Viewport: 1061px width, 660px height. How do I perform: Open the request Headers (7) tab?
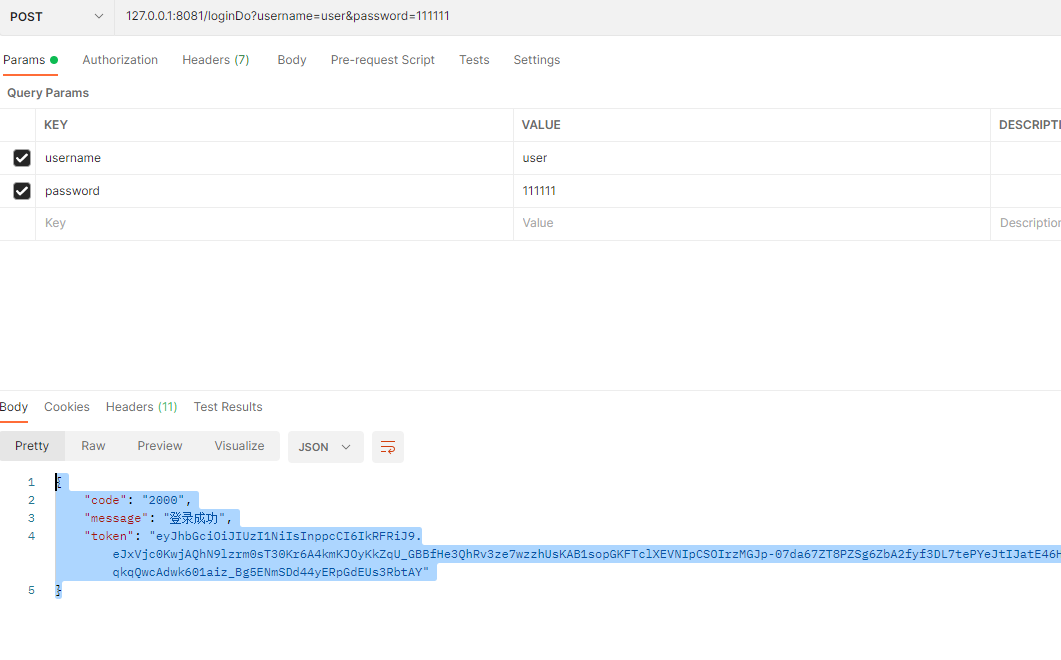pos(215,60)
